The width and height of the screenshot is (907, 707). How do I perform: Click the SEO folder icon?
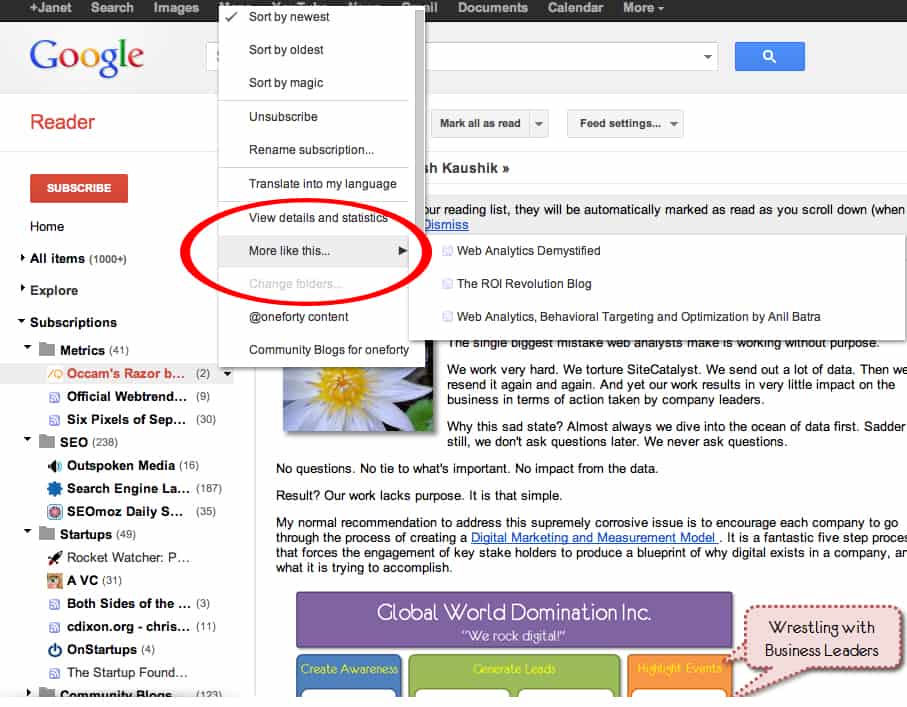(x=46, y=441)
